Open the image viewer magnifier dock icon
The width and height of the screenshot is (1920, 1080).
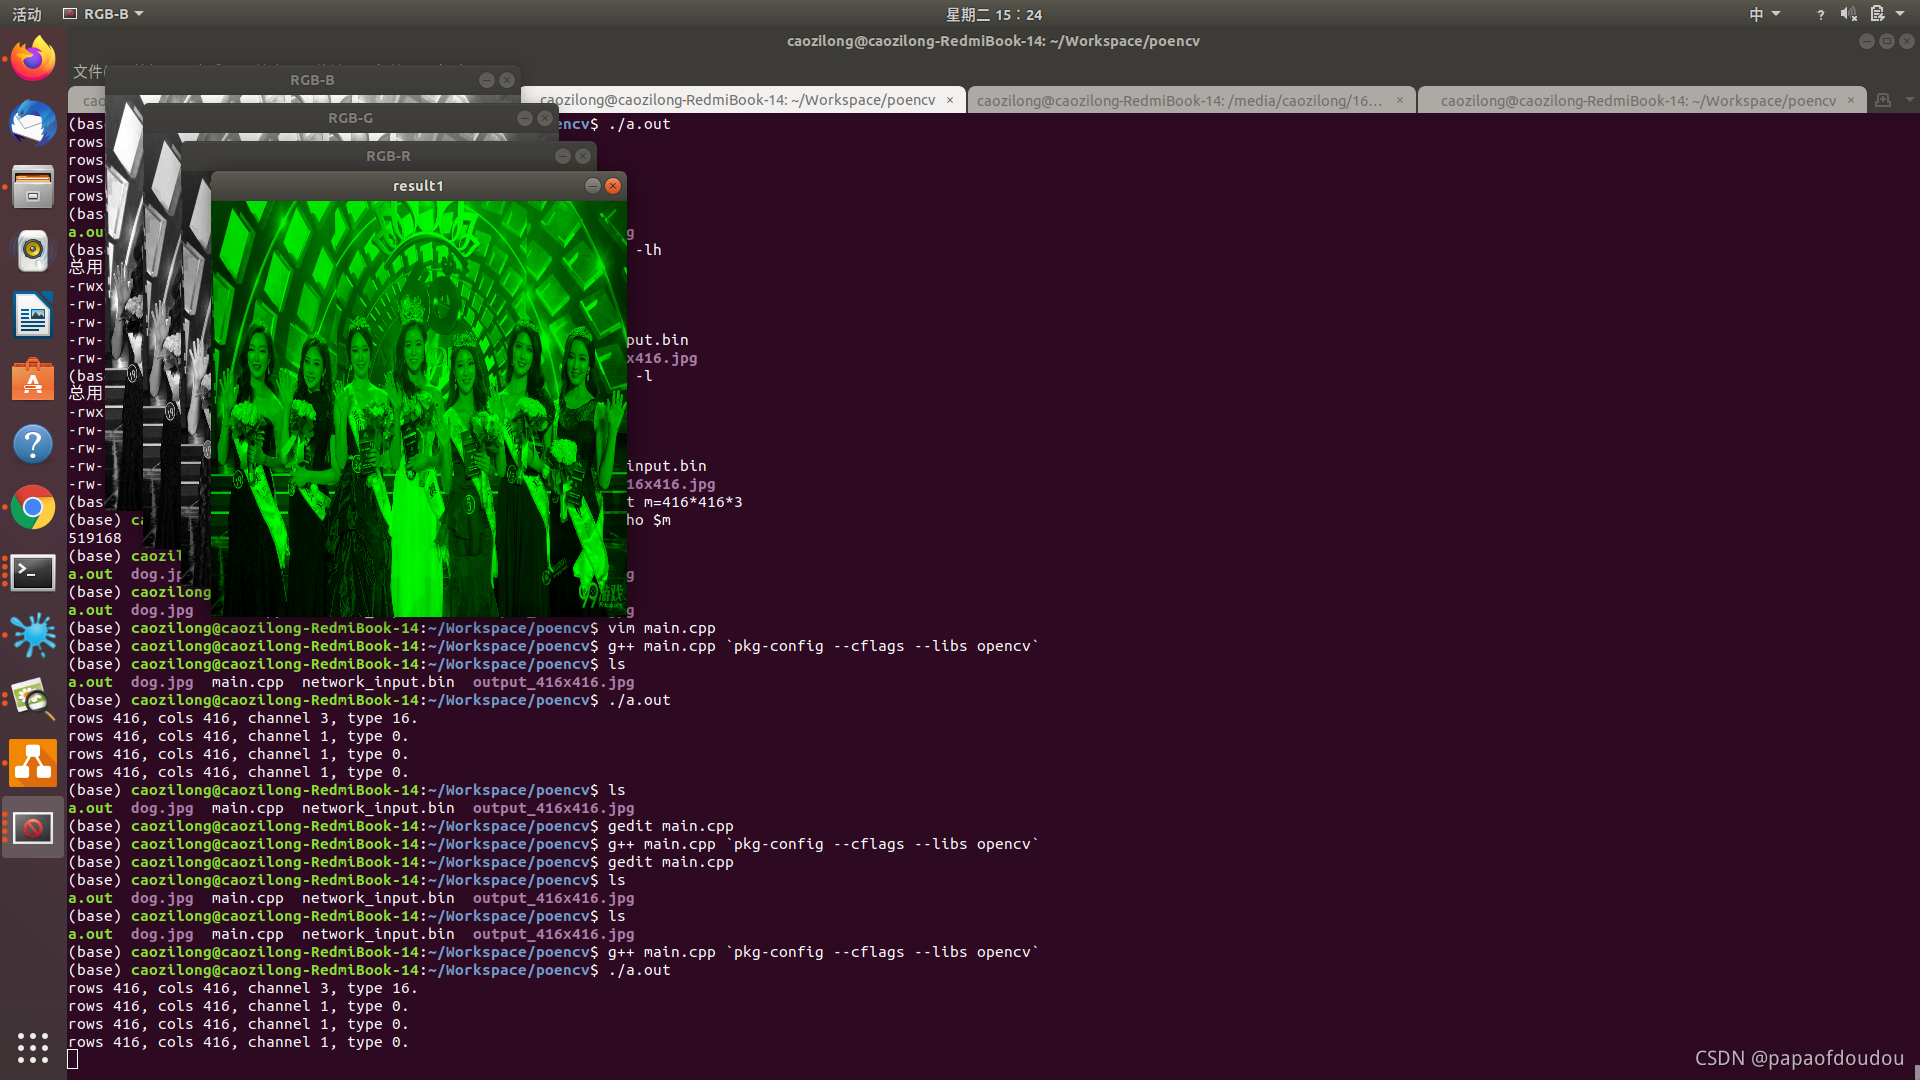[x=33, y=700]
